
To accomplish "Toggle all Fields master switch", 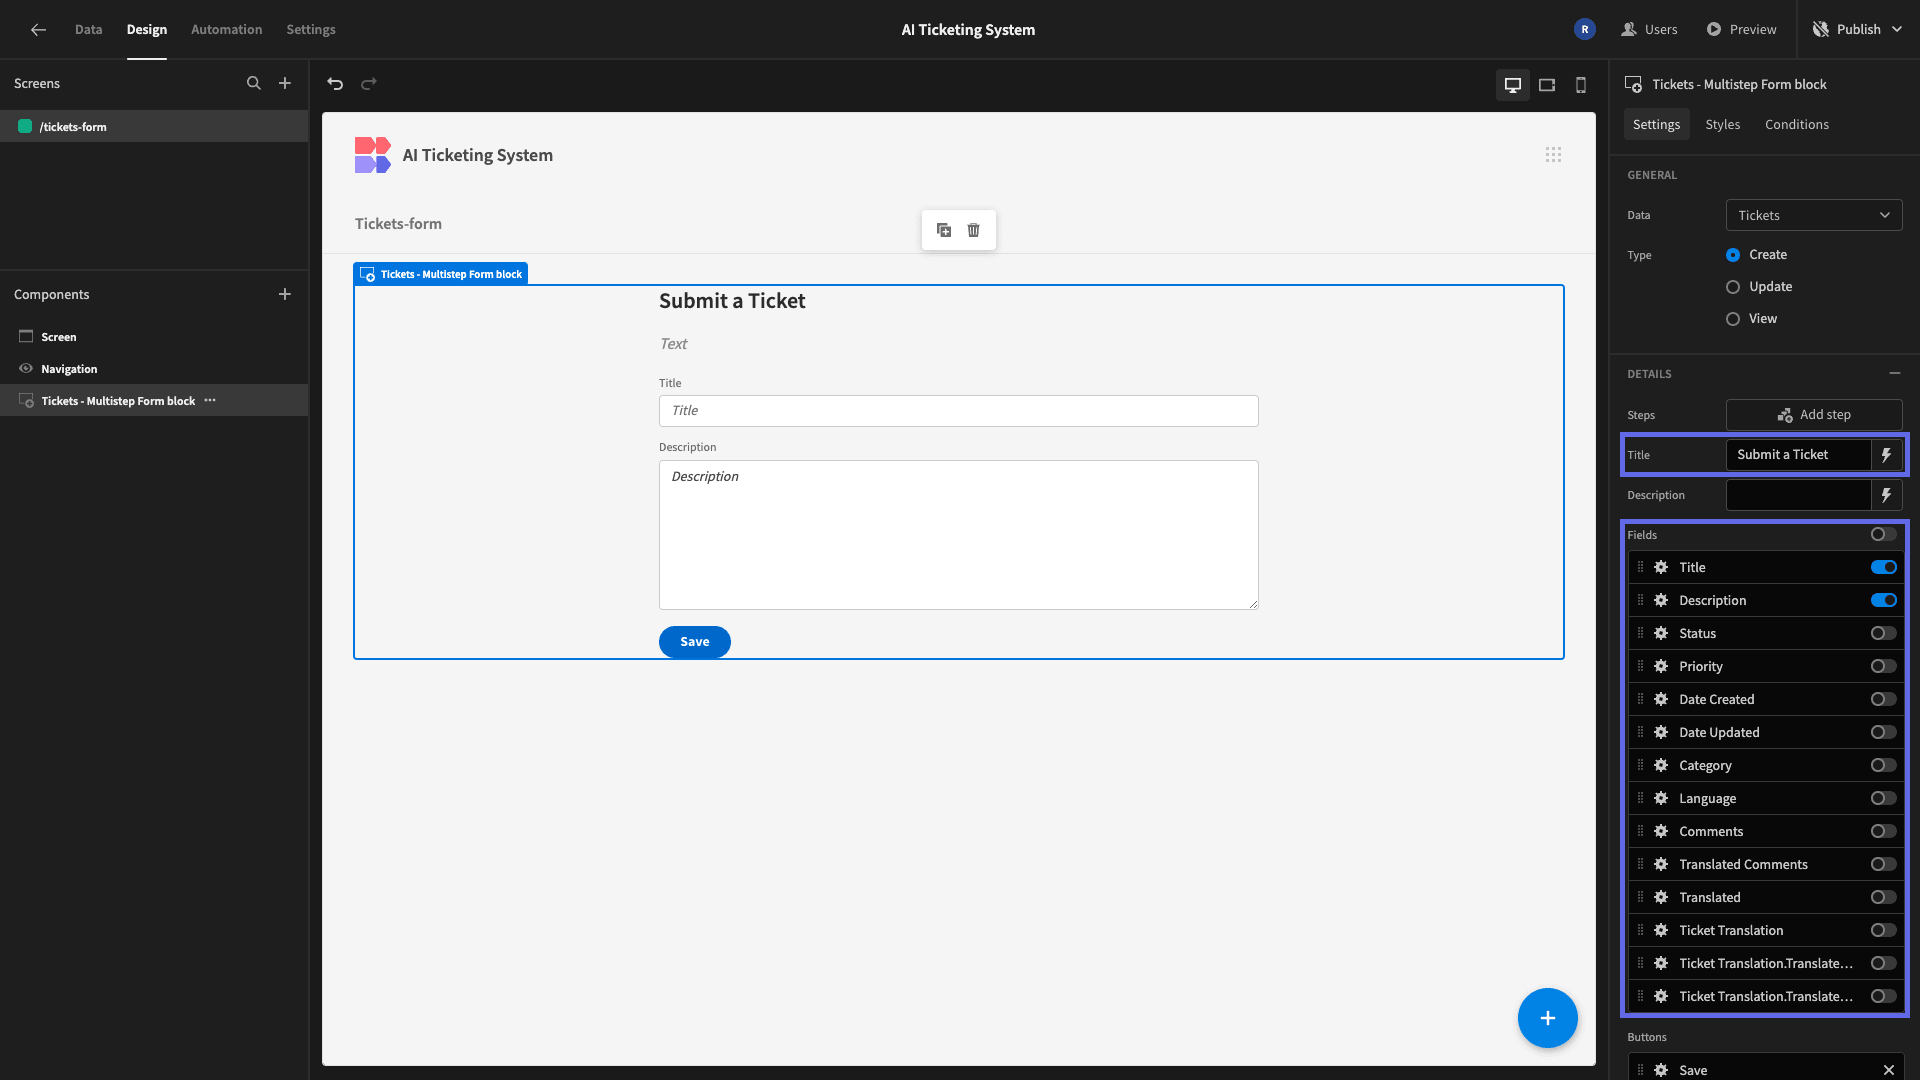I will [1883, 535].
